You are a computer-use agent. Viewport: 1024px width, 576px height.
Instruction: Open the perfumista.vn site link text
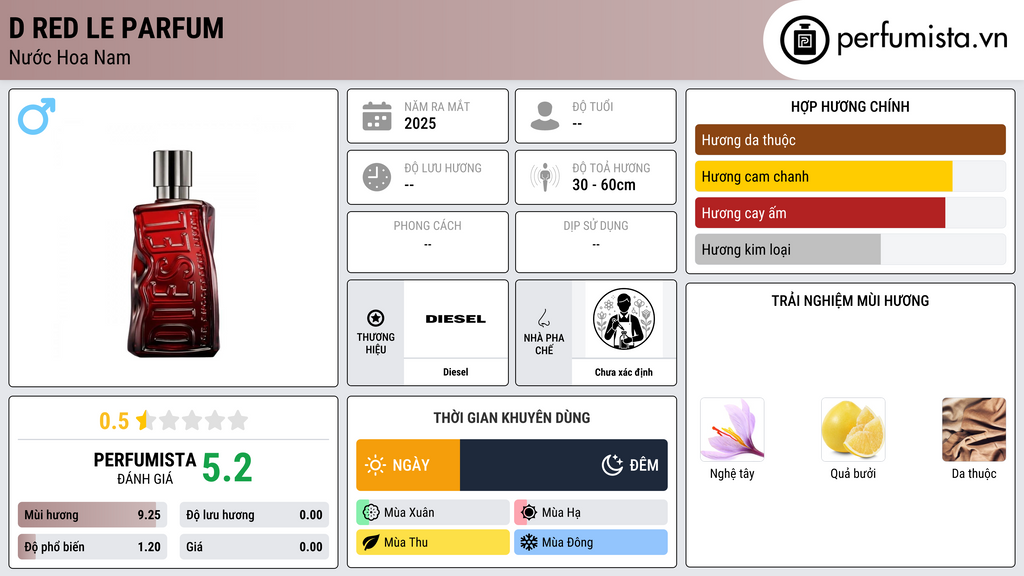[922, 39]
